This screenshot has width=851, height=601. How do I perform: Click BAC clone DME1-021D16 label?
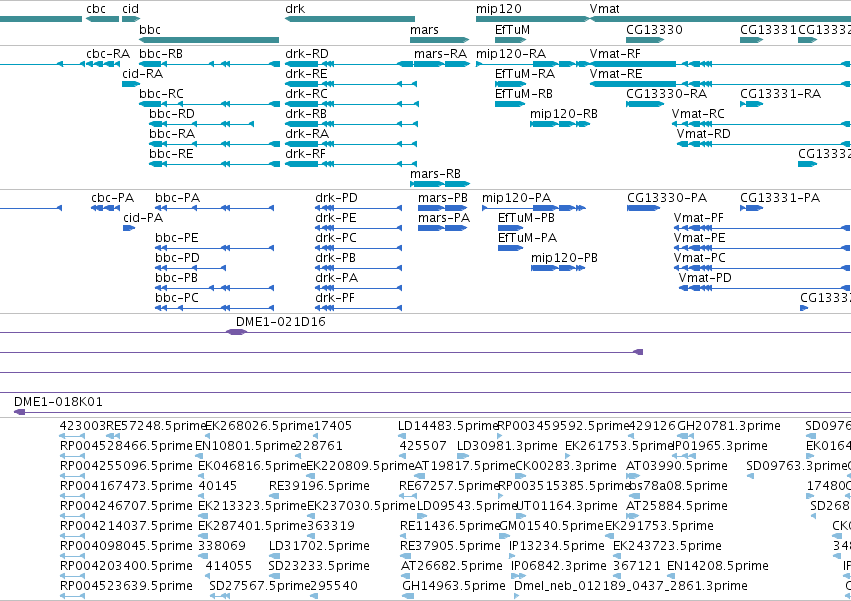[x=281, y=322]
